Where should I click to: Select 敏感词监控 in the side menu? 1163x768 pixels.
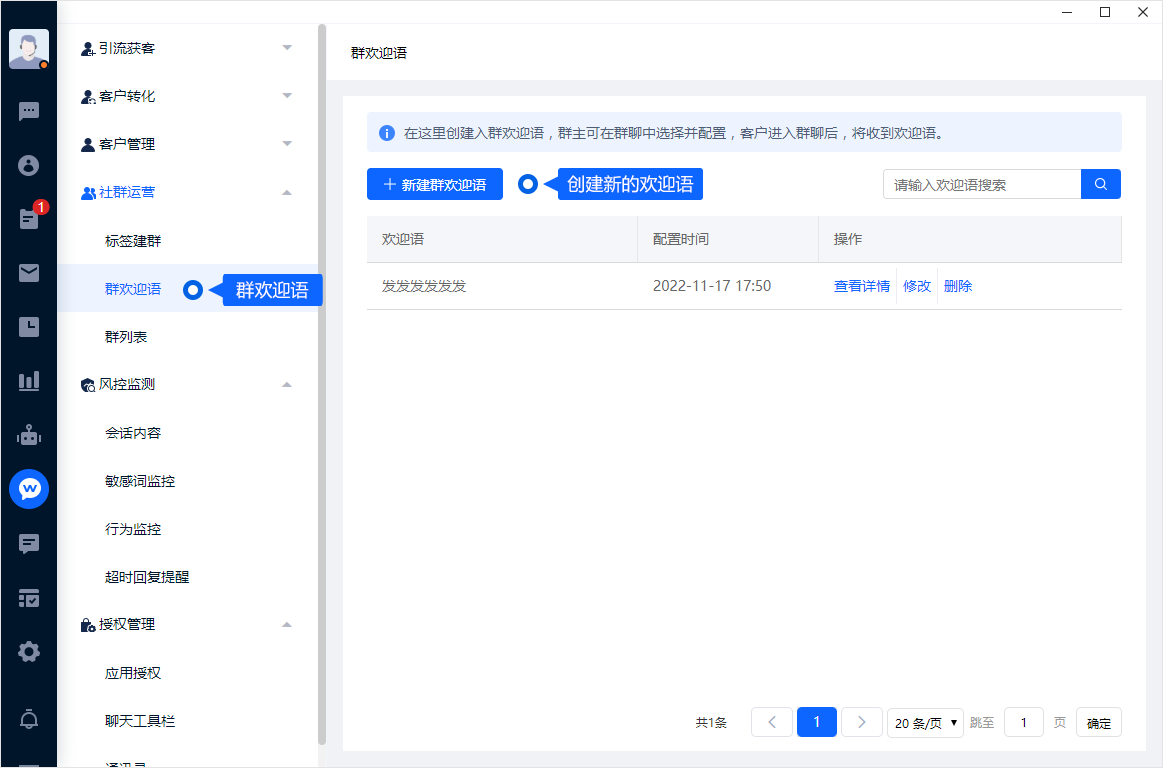pos(140,481)
